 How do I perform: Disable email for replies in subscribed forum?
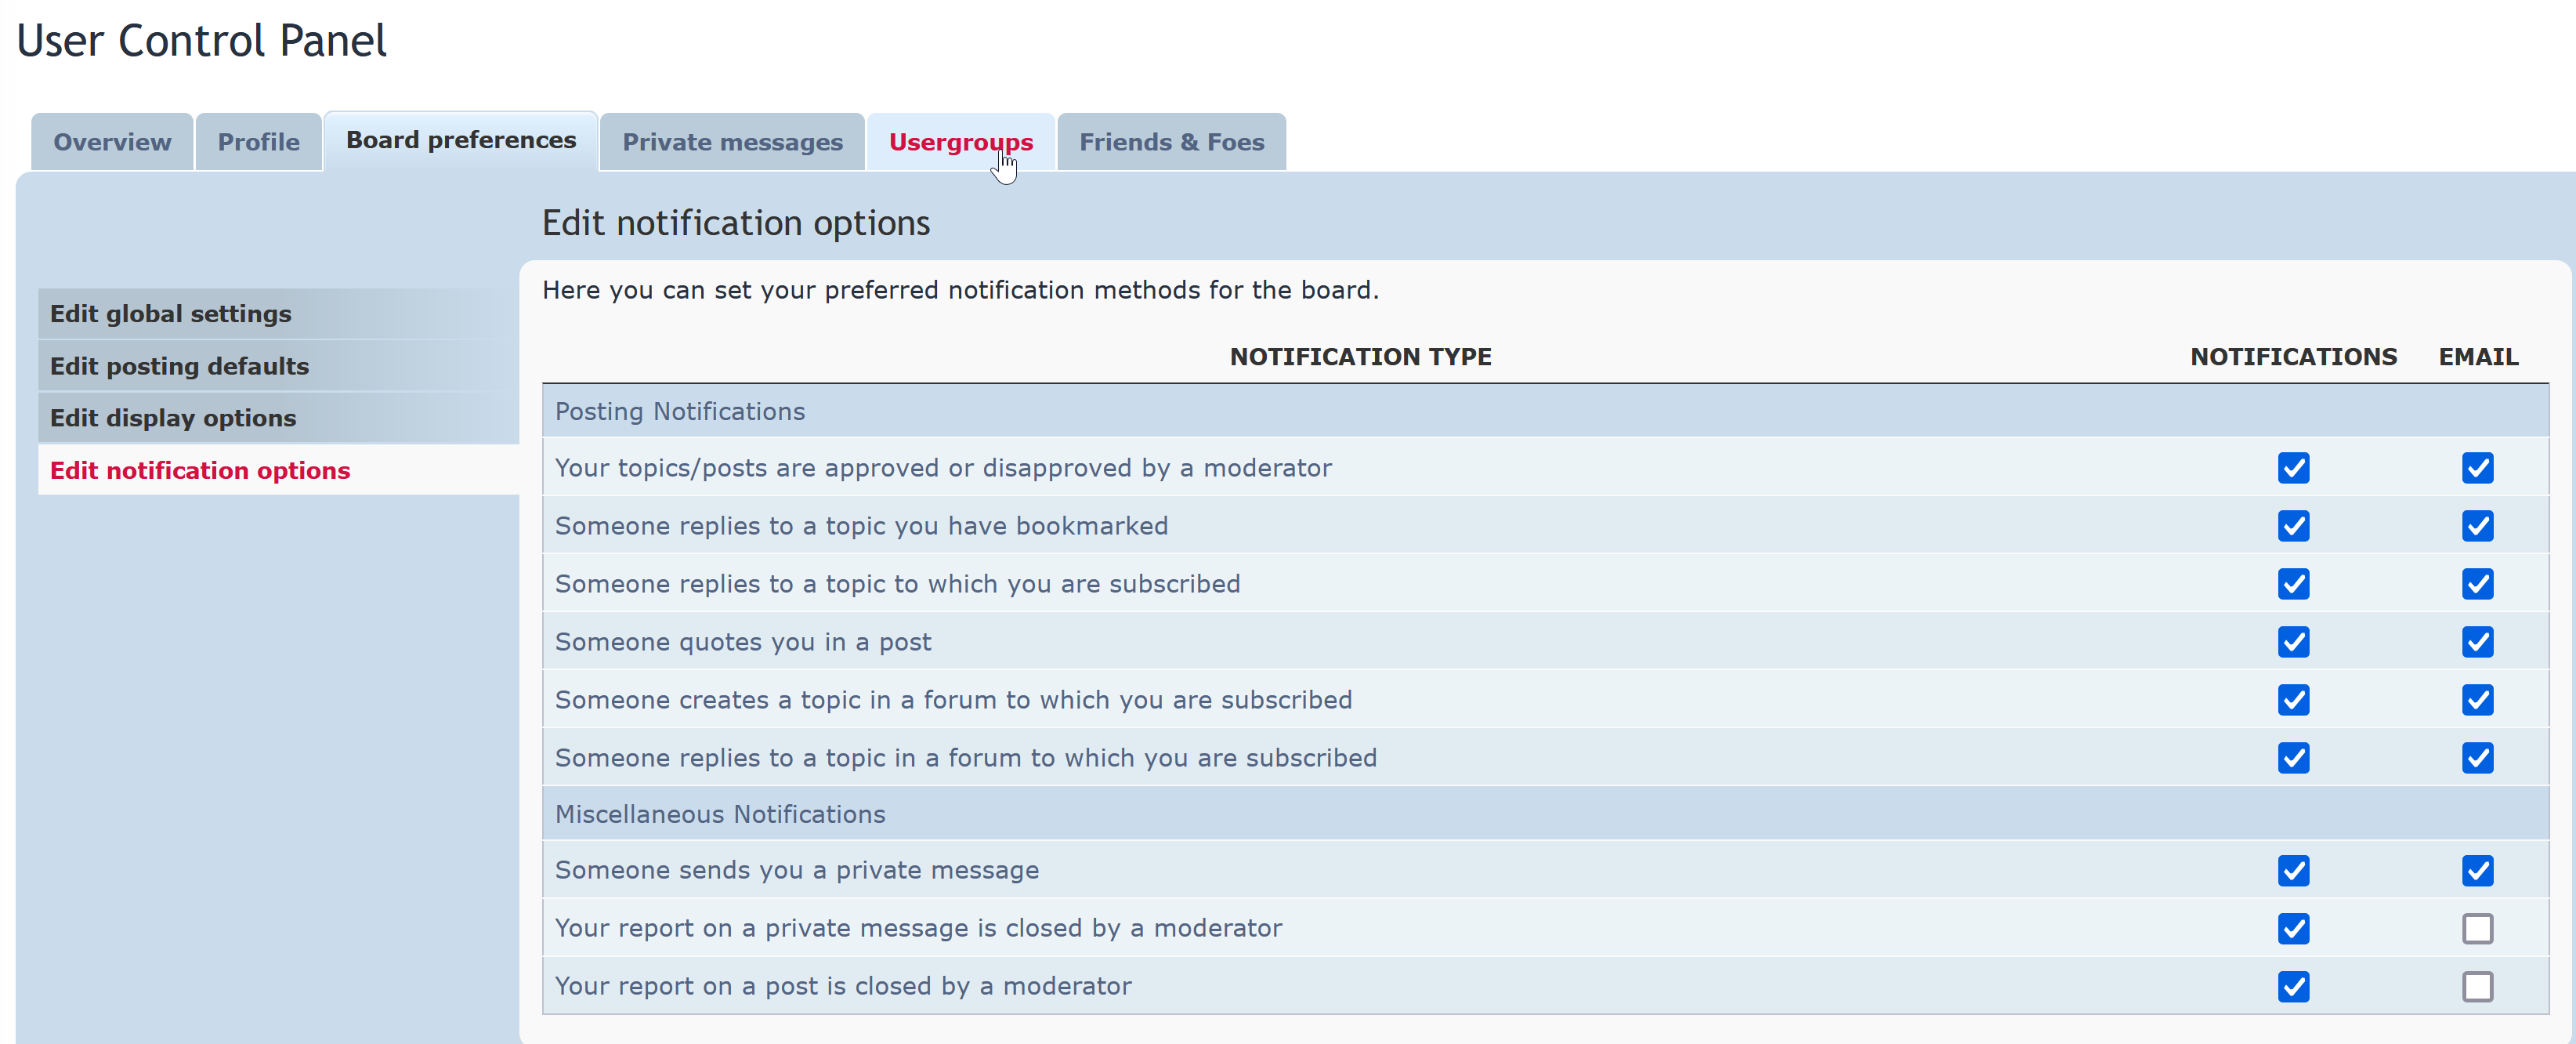click(2477, 758)
